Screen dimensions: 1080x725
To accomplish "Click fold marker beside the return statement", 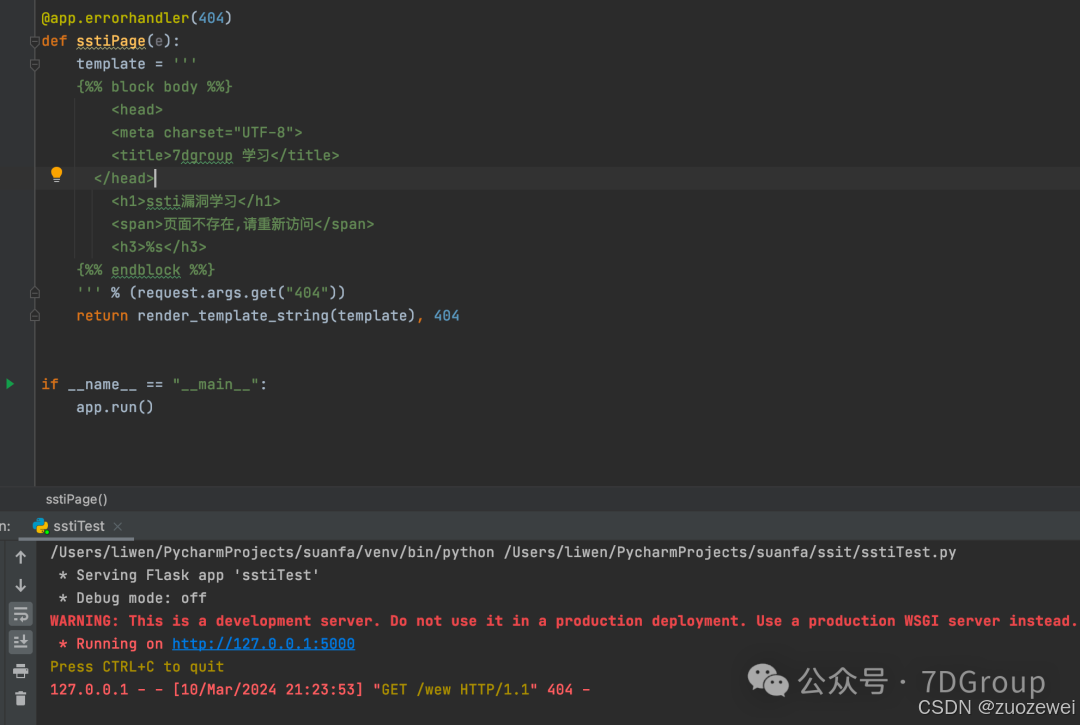I will pos(34,316).
